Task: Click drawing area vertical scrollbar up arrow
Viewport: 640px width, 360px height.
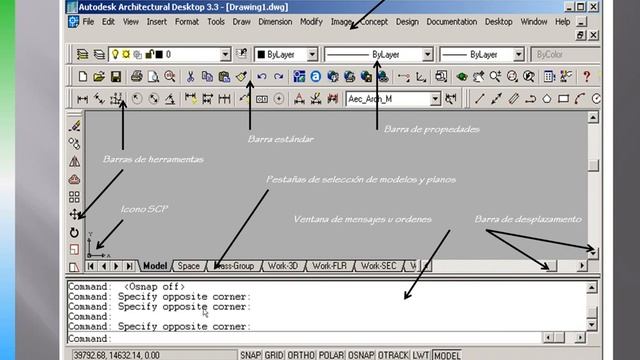Action: pyautogui.click(x=593, y=118)
